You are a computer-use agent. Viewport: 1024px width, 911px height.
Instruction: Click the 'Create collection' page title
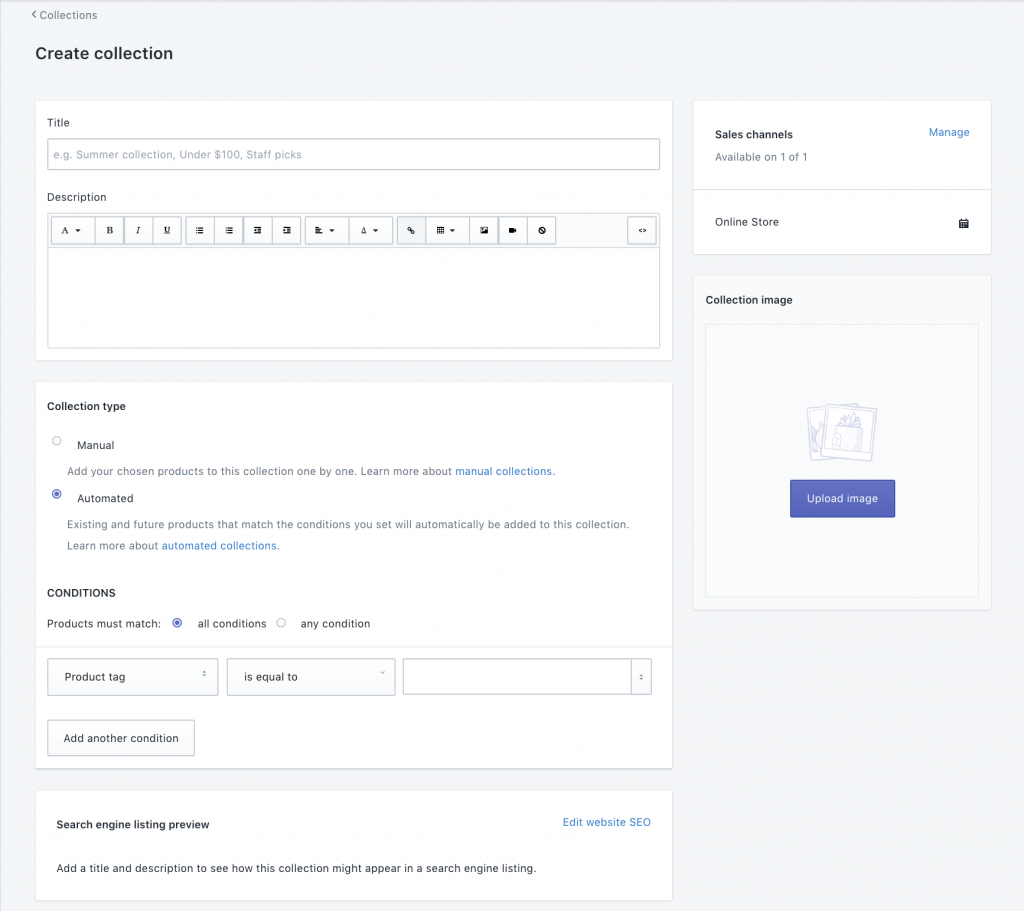click(x=104, y=54)
